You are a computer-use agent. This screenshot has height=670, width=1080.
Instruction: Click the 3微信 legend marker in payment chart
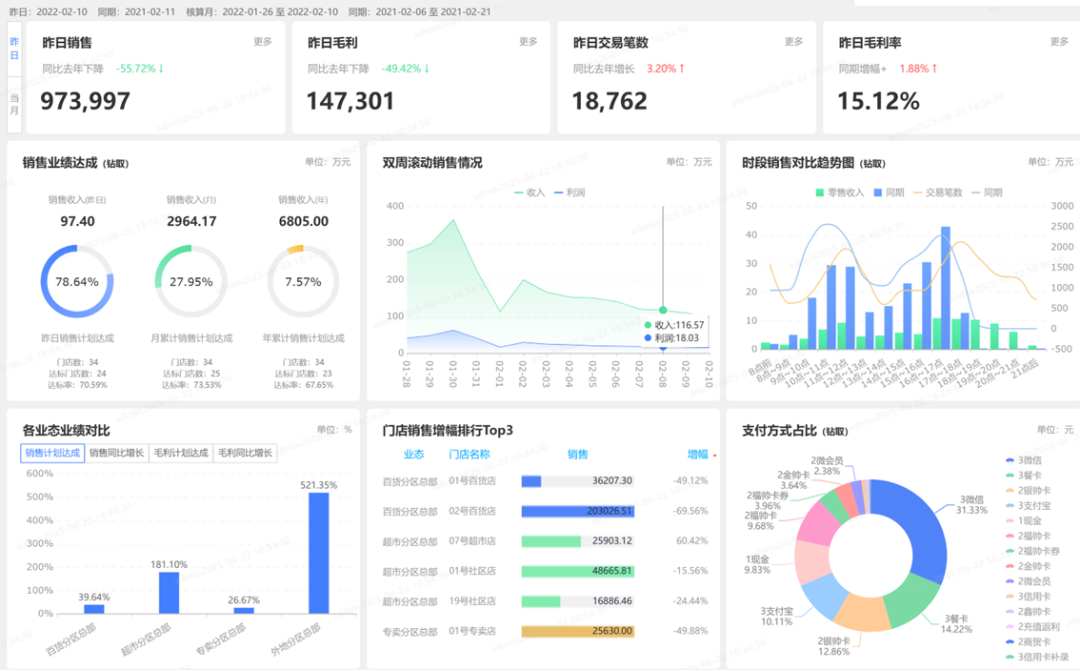[1008, 460]
